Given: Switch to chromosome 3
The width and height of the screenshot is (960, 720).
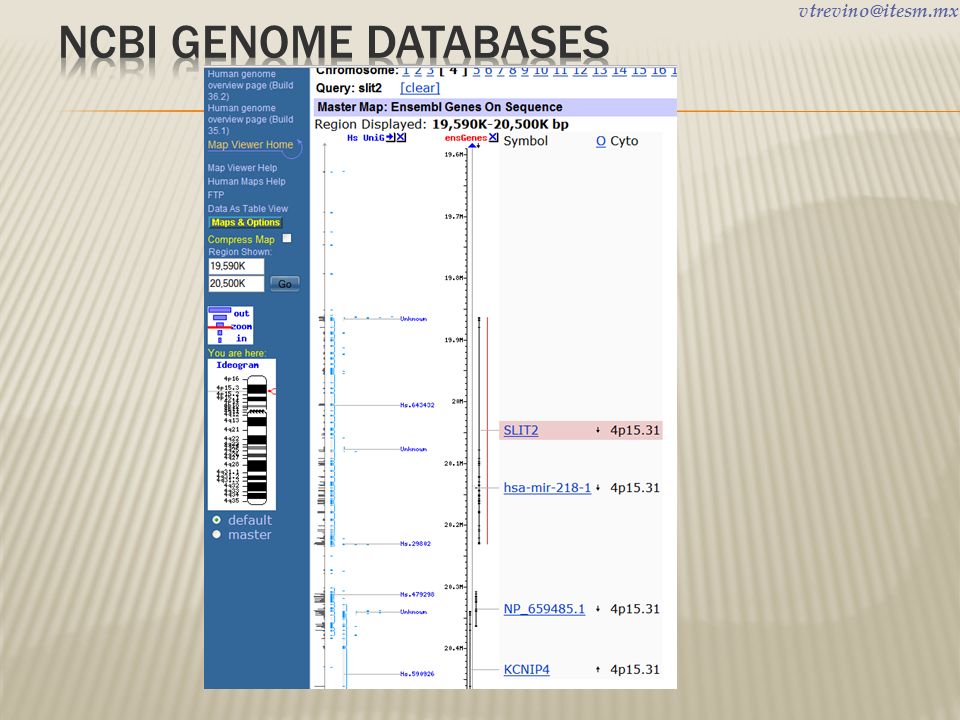Looking at the screenshot, I should pos(430,71).
